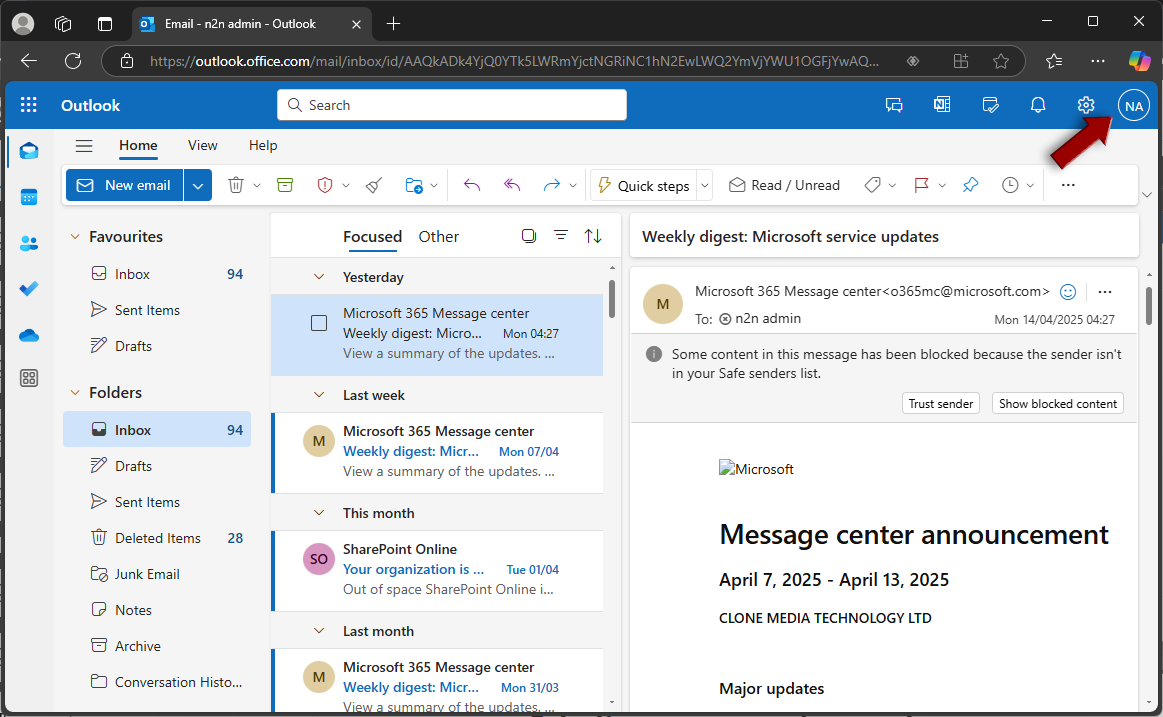
Task: Toggle Read / Unread on the selected message
Action: (785, 185)
